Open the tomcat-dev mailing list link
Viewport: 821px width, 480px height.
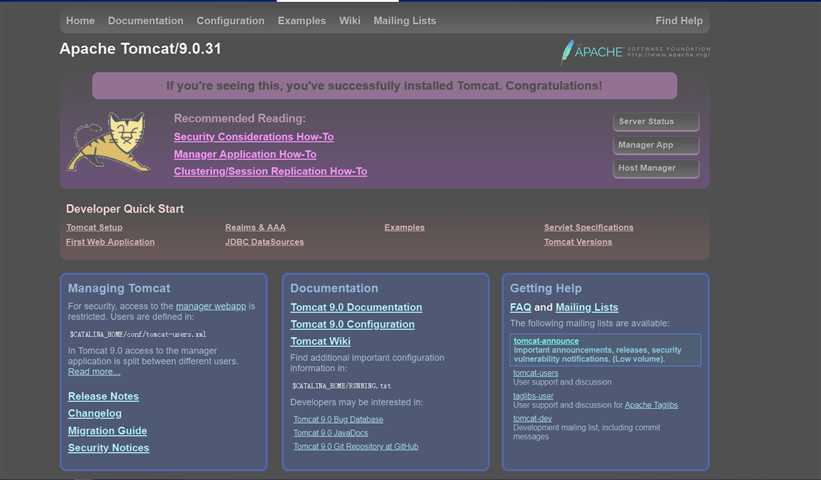(532, 419)
